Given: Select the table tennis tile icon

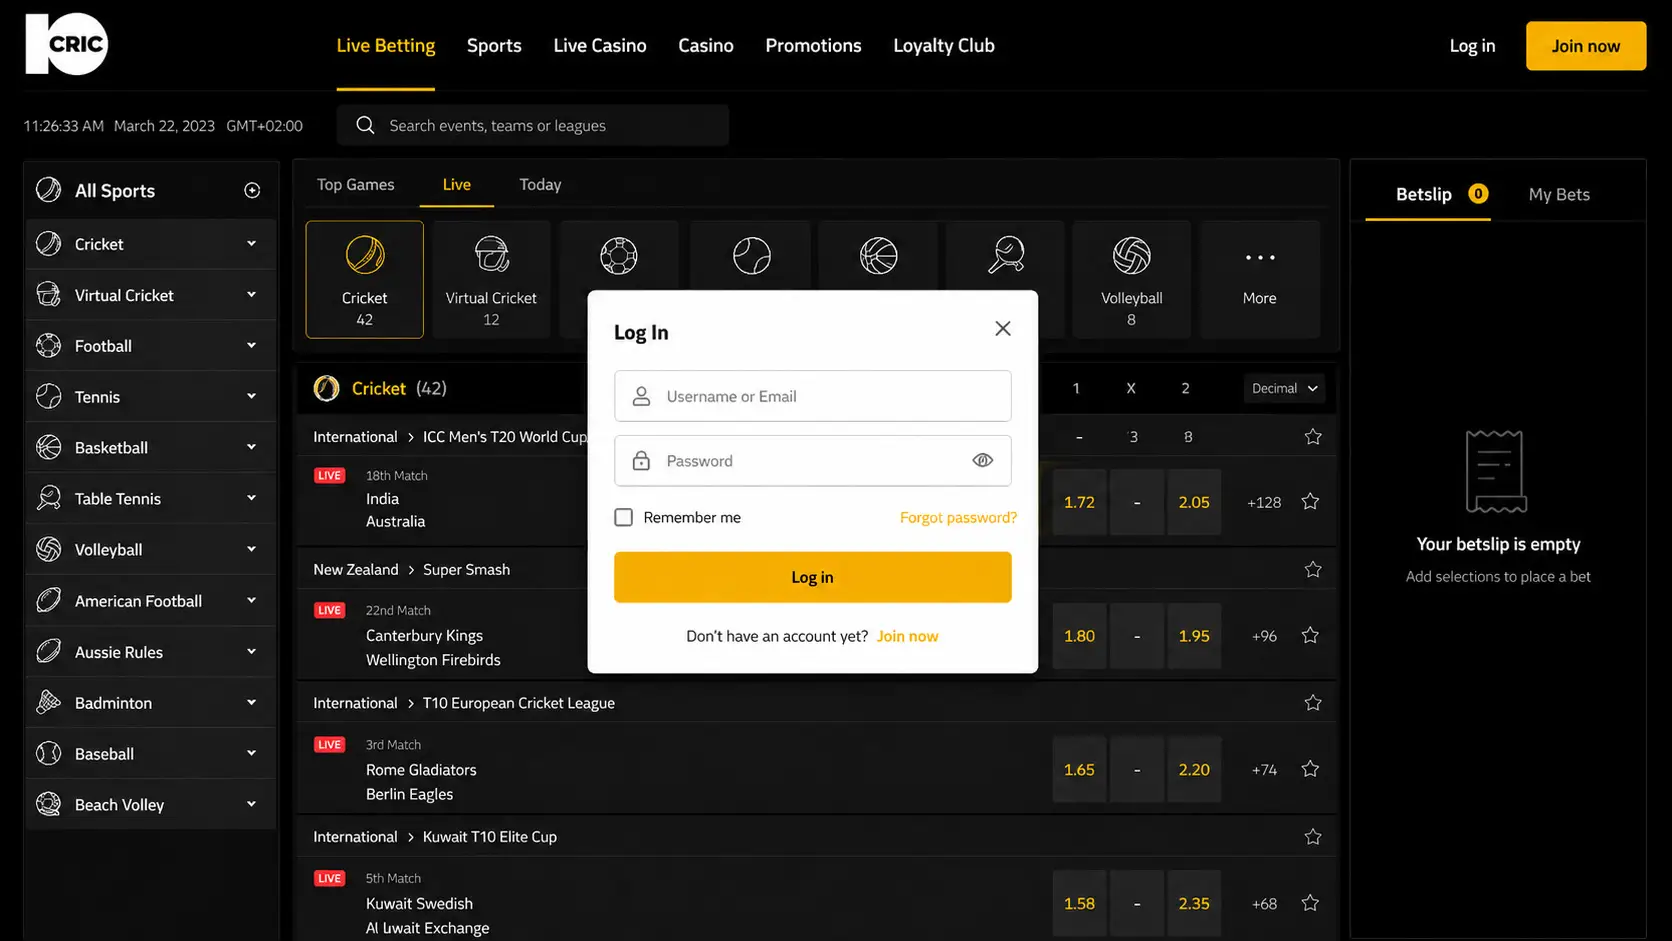Looking at the screenshot, I should coord(1005,255).
